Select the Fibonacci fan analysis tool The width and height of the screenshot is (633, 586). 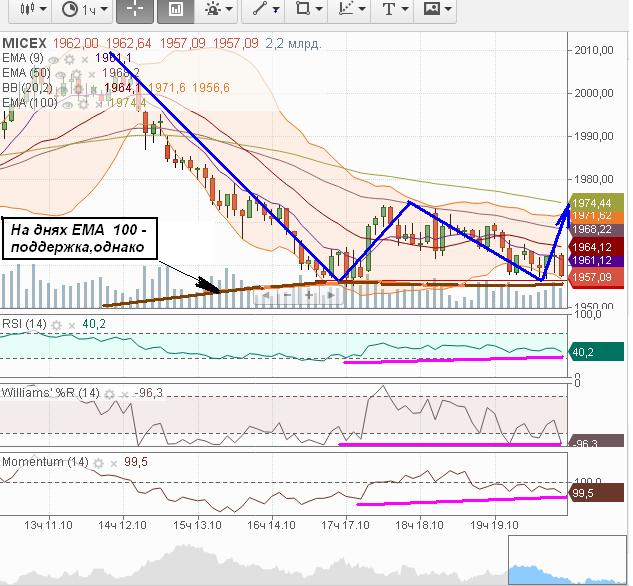click(x=346, y=9)
